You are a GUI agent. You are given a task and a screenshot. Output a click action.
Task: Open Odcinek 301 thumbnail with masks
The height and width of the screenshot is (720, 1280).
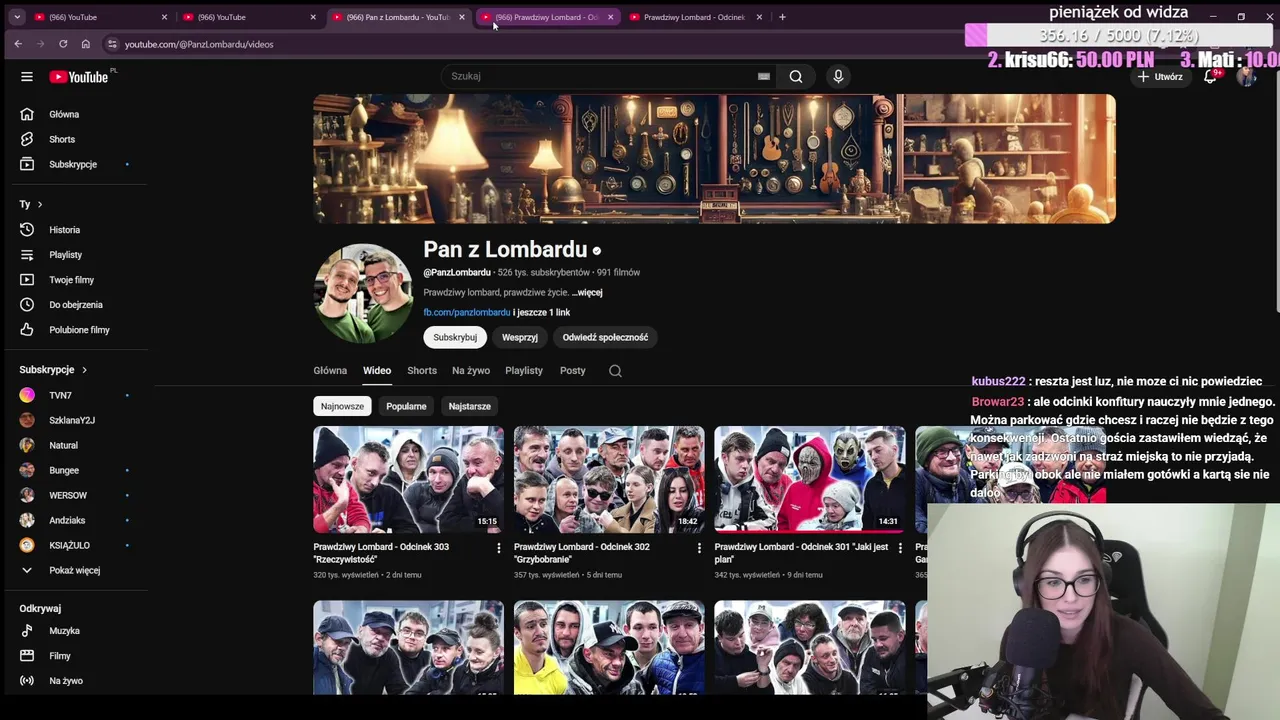810,480
